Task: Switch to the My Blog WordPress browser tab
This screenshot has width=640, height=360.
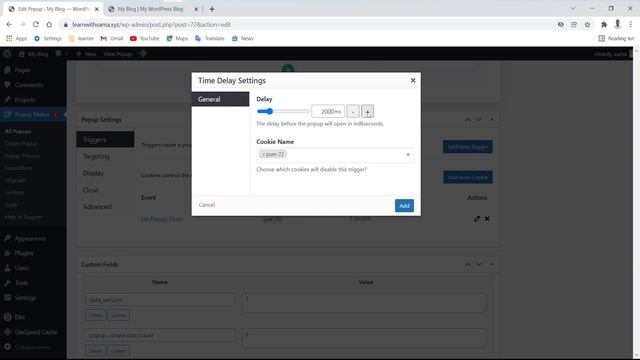Action: [150, 9]
